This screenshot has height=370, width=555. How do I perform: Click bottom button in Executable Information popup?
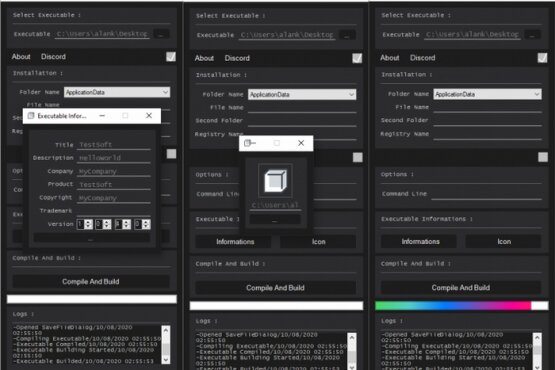point(91,238)
